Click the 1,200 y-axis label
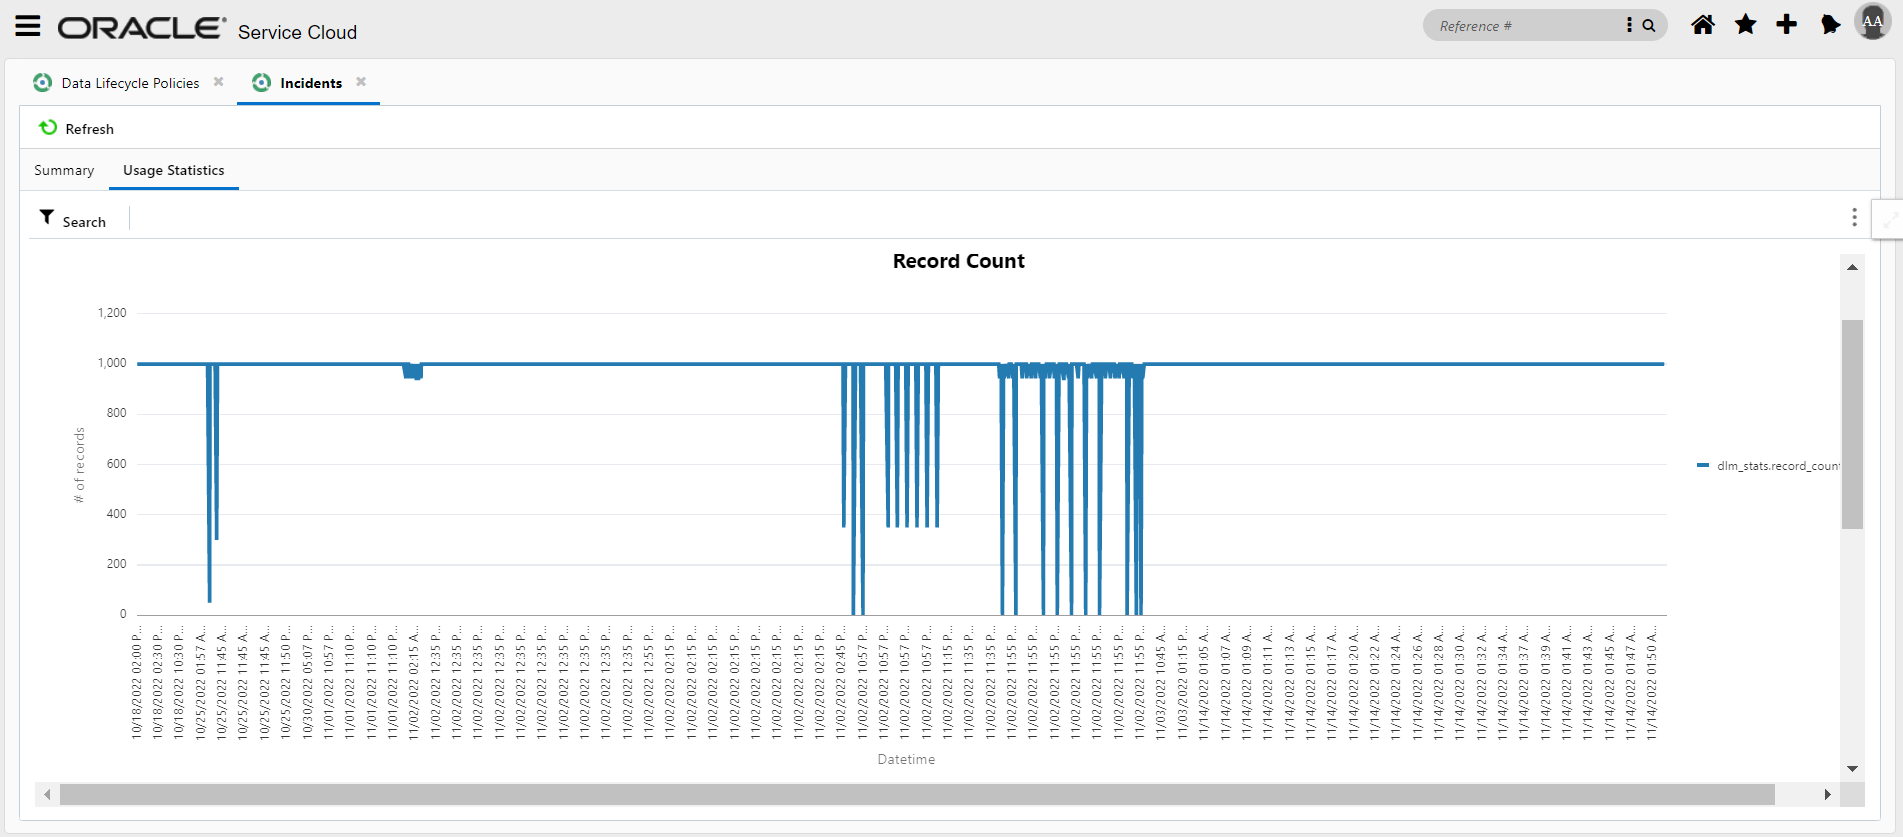The height and width of the screenshot is (837, 1903). [x=112, y=313]
